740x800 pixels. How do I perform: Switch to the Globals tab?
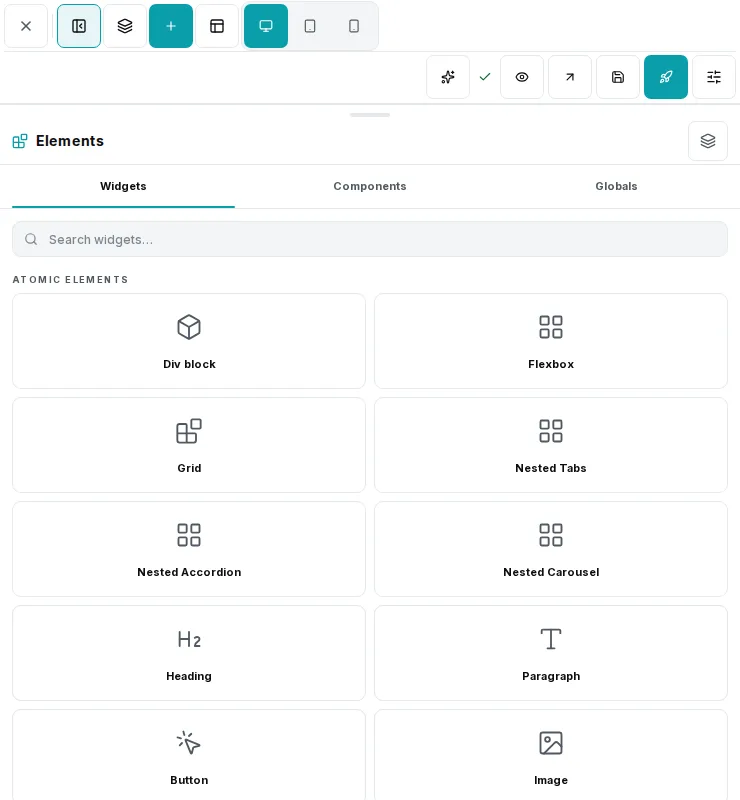[x=616, y=186]
